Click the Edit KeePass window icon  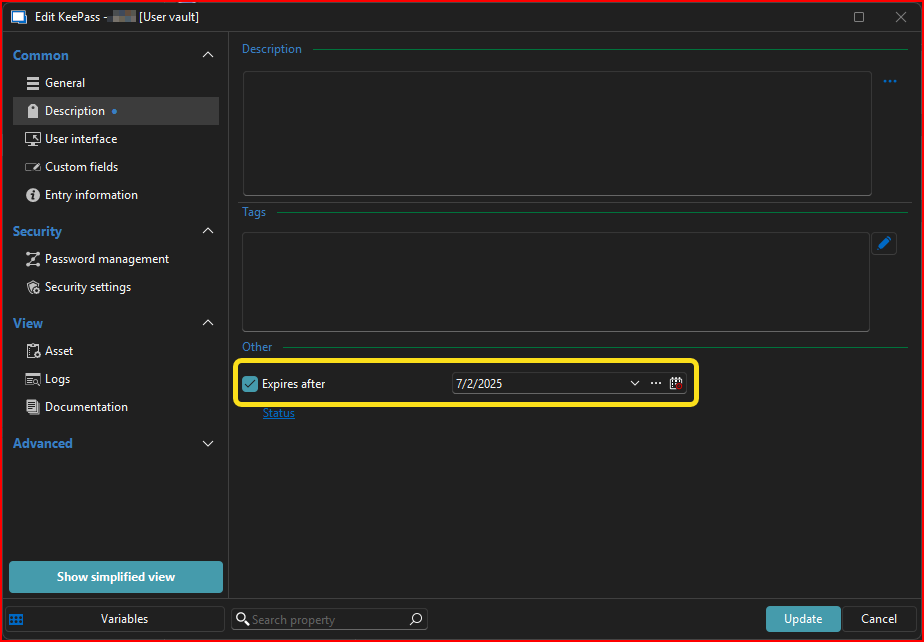tap(19, 17)
